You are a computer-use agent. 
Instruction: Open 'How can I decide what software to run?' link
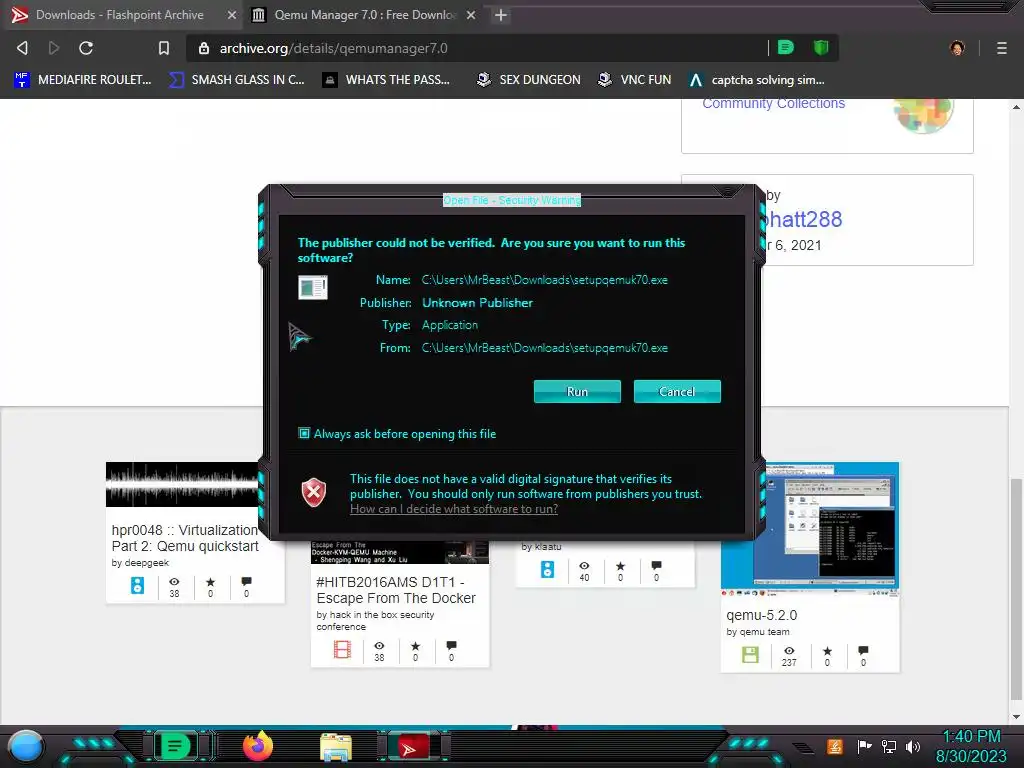(454, 509)
